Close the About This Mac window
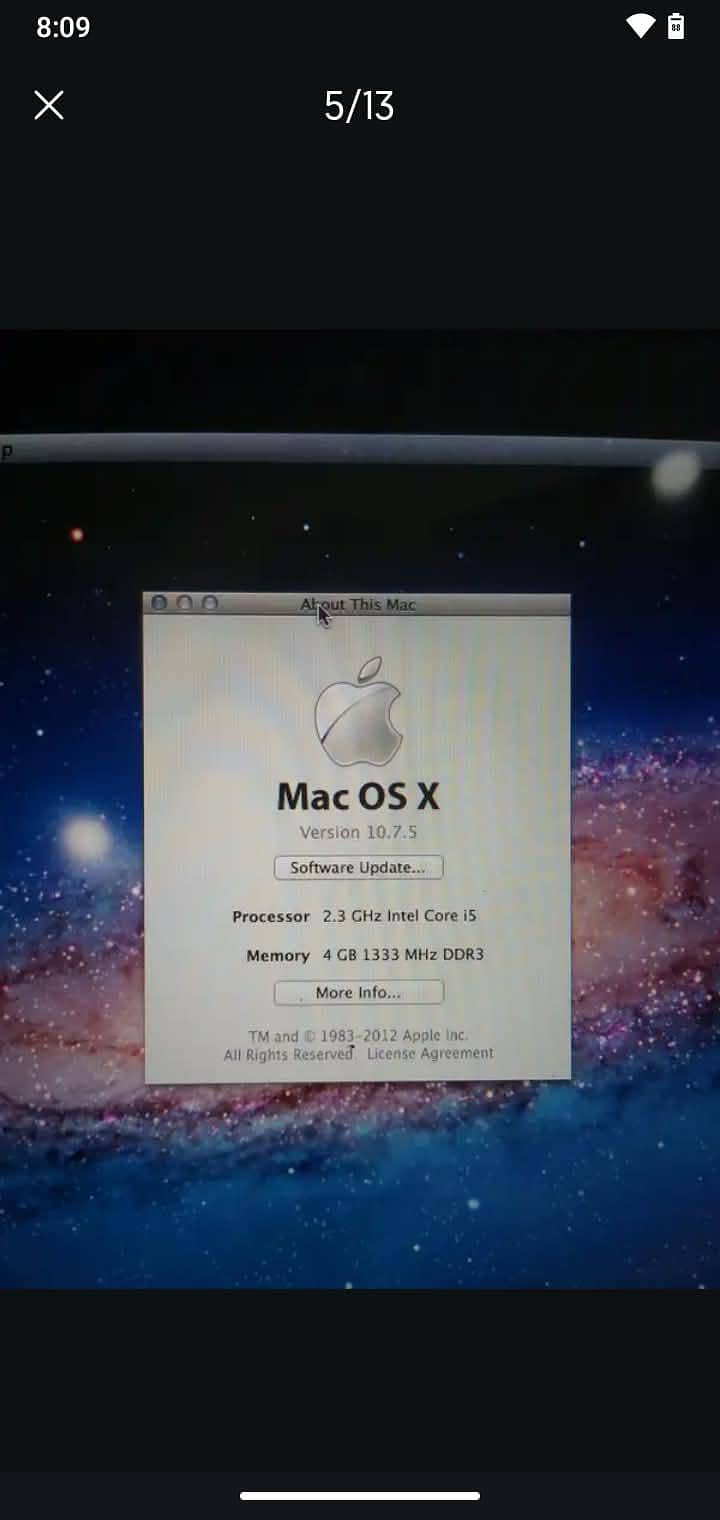This screenshot has width=720, height=1520. click(x=159, y=603)
